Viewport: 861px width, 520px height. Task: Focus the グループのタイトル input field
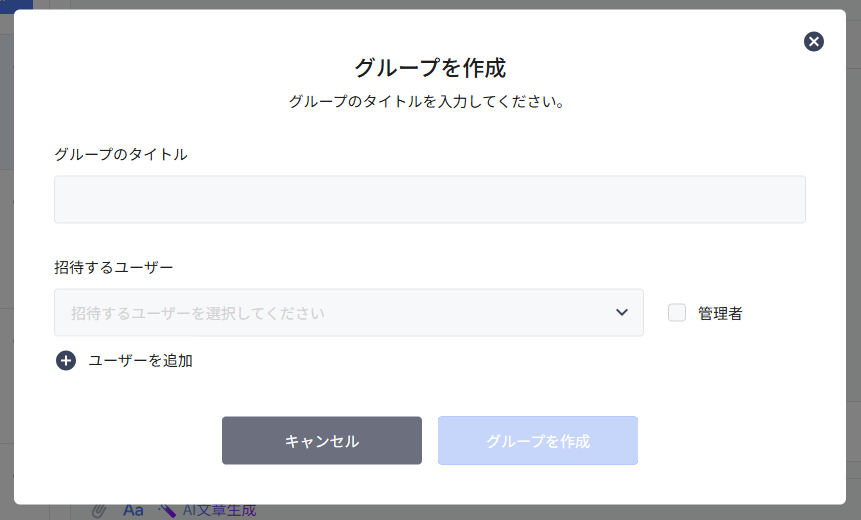click(x=429, y=200)
